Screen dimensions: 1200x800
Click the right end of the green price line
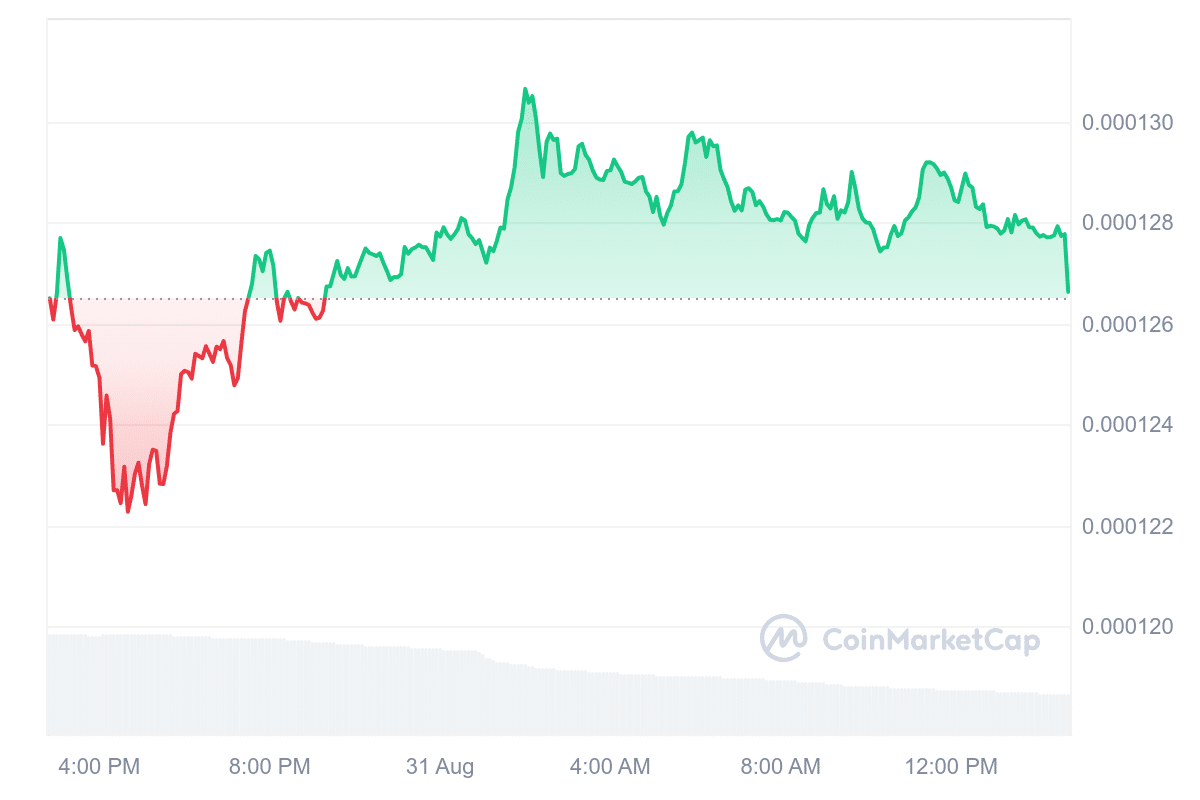click(x=1068, y=291)
